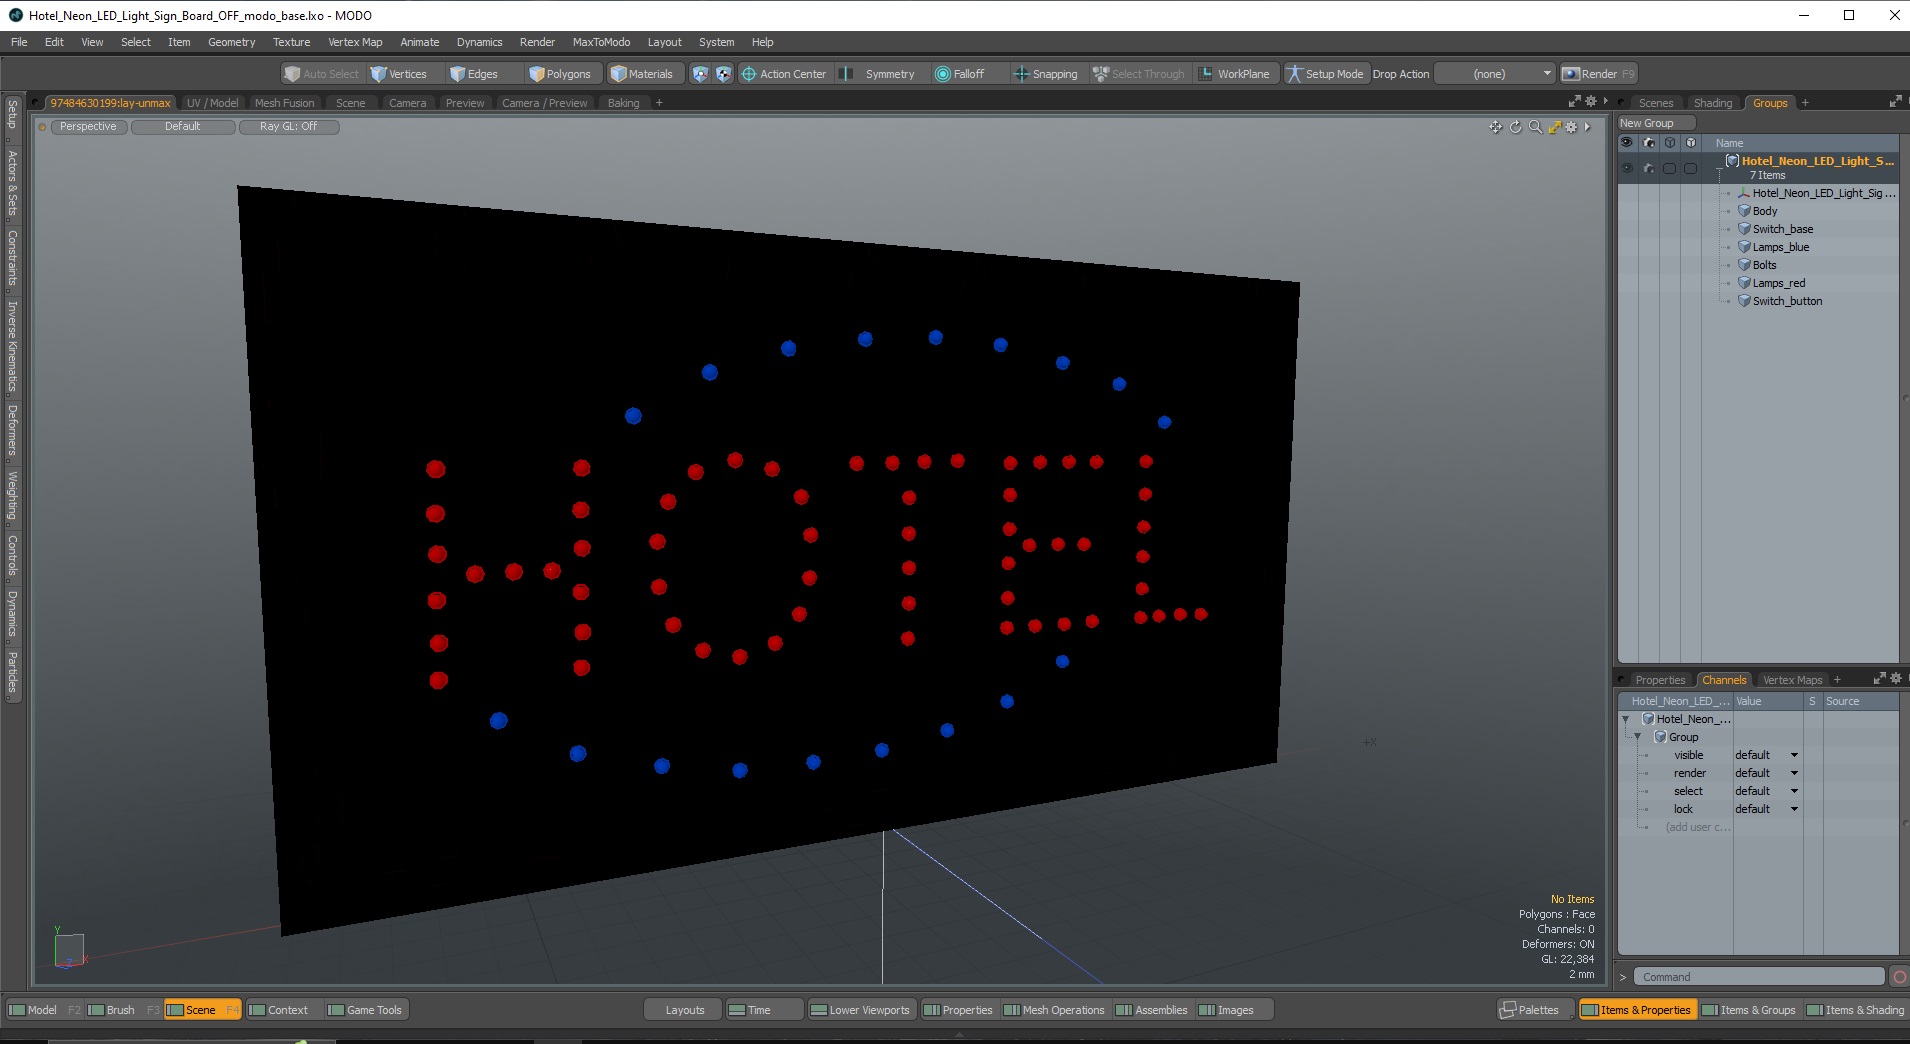
Task: Click the Command input field
Action: click(x=1760, y=977)
